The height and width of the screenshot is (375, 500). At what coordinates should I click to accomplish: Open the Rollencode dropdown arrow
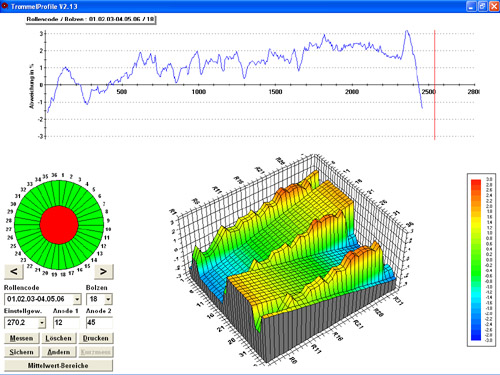[x=77, y=299]
